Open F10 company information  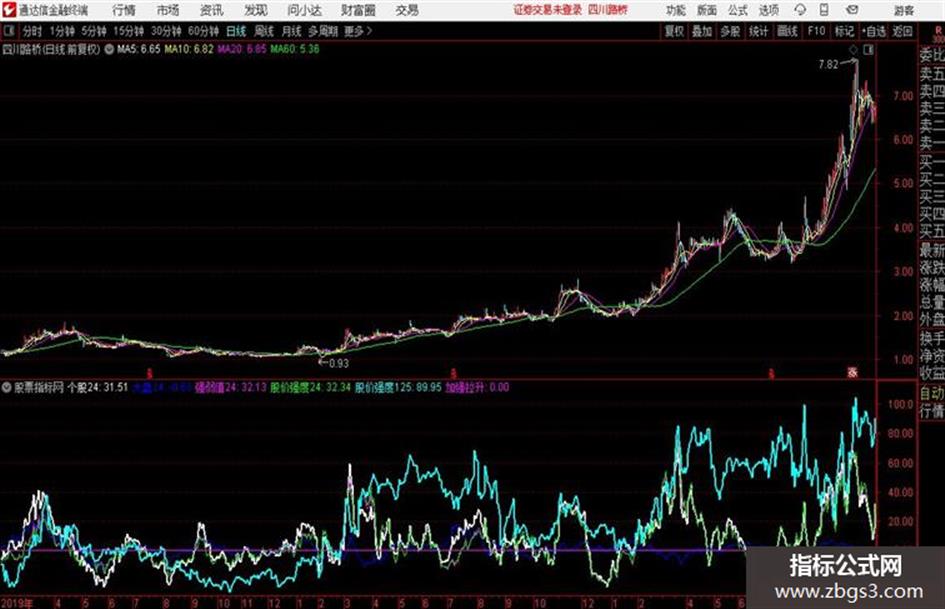tap(816, 31)
